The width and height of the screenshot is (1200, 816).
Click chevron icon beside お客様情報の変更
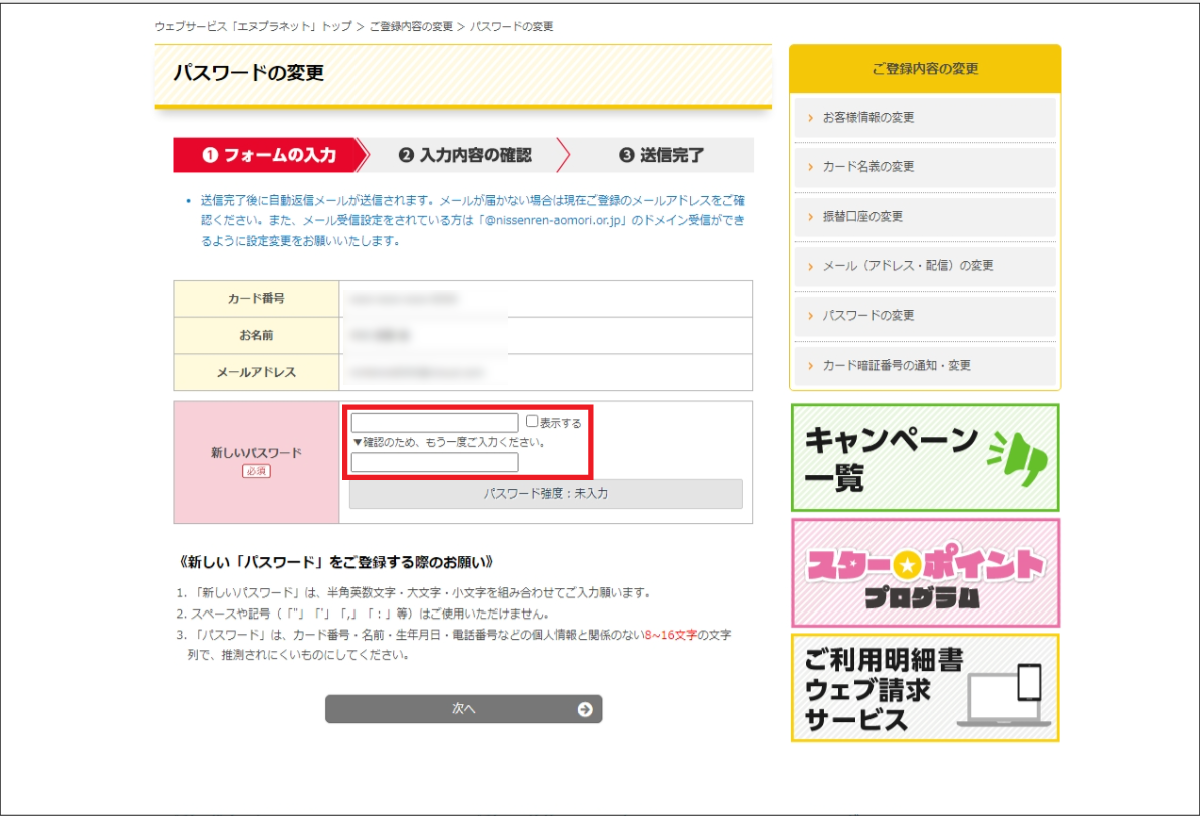tap(811, 118)
